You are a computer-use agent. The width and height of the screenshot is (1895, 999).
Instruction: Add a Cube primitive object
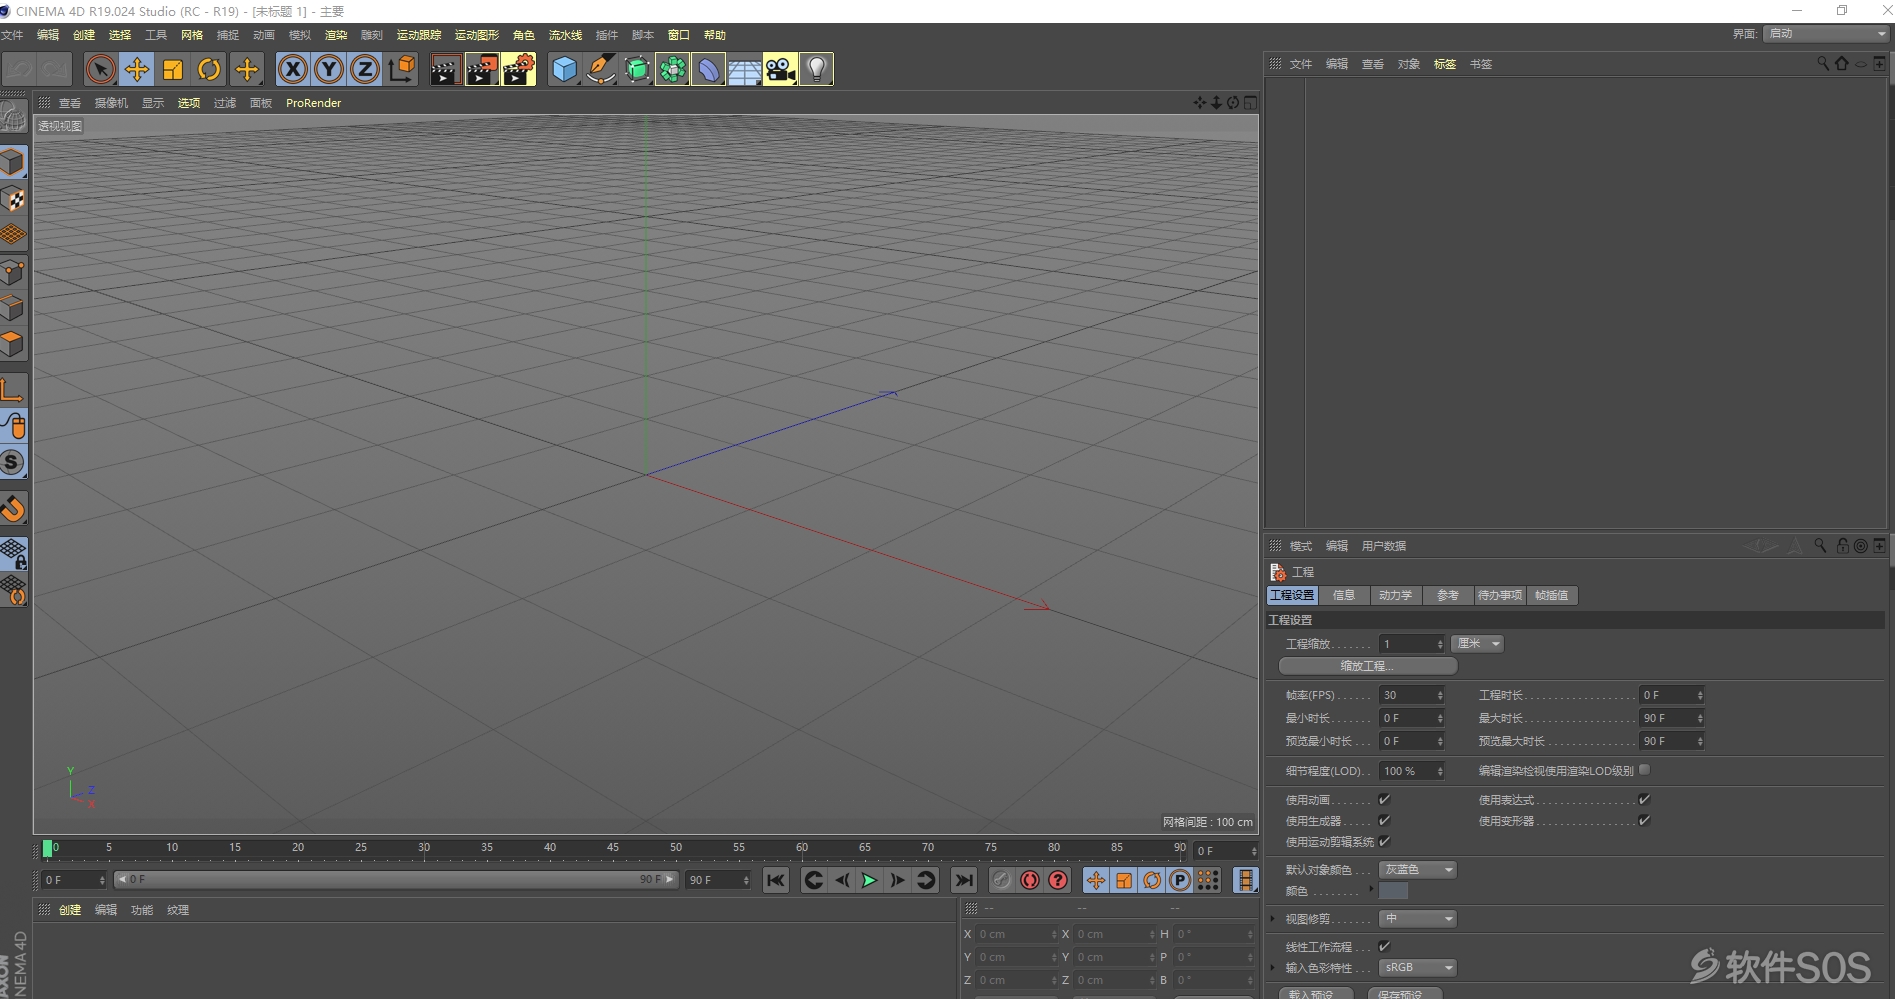[565, 69]
